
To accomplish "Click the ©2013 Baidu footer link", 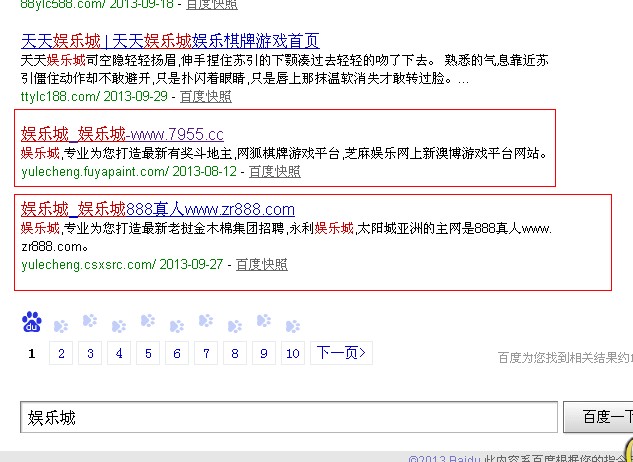I will [x=444, y=459].
